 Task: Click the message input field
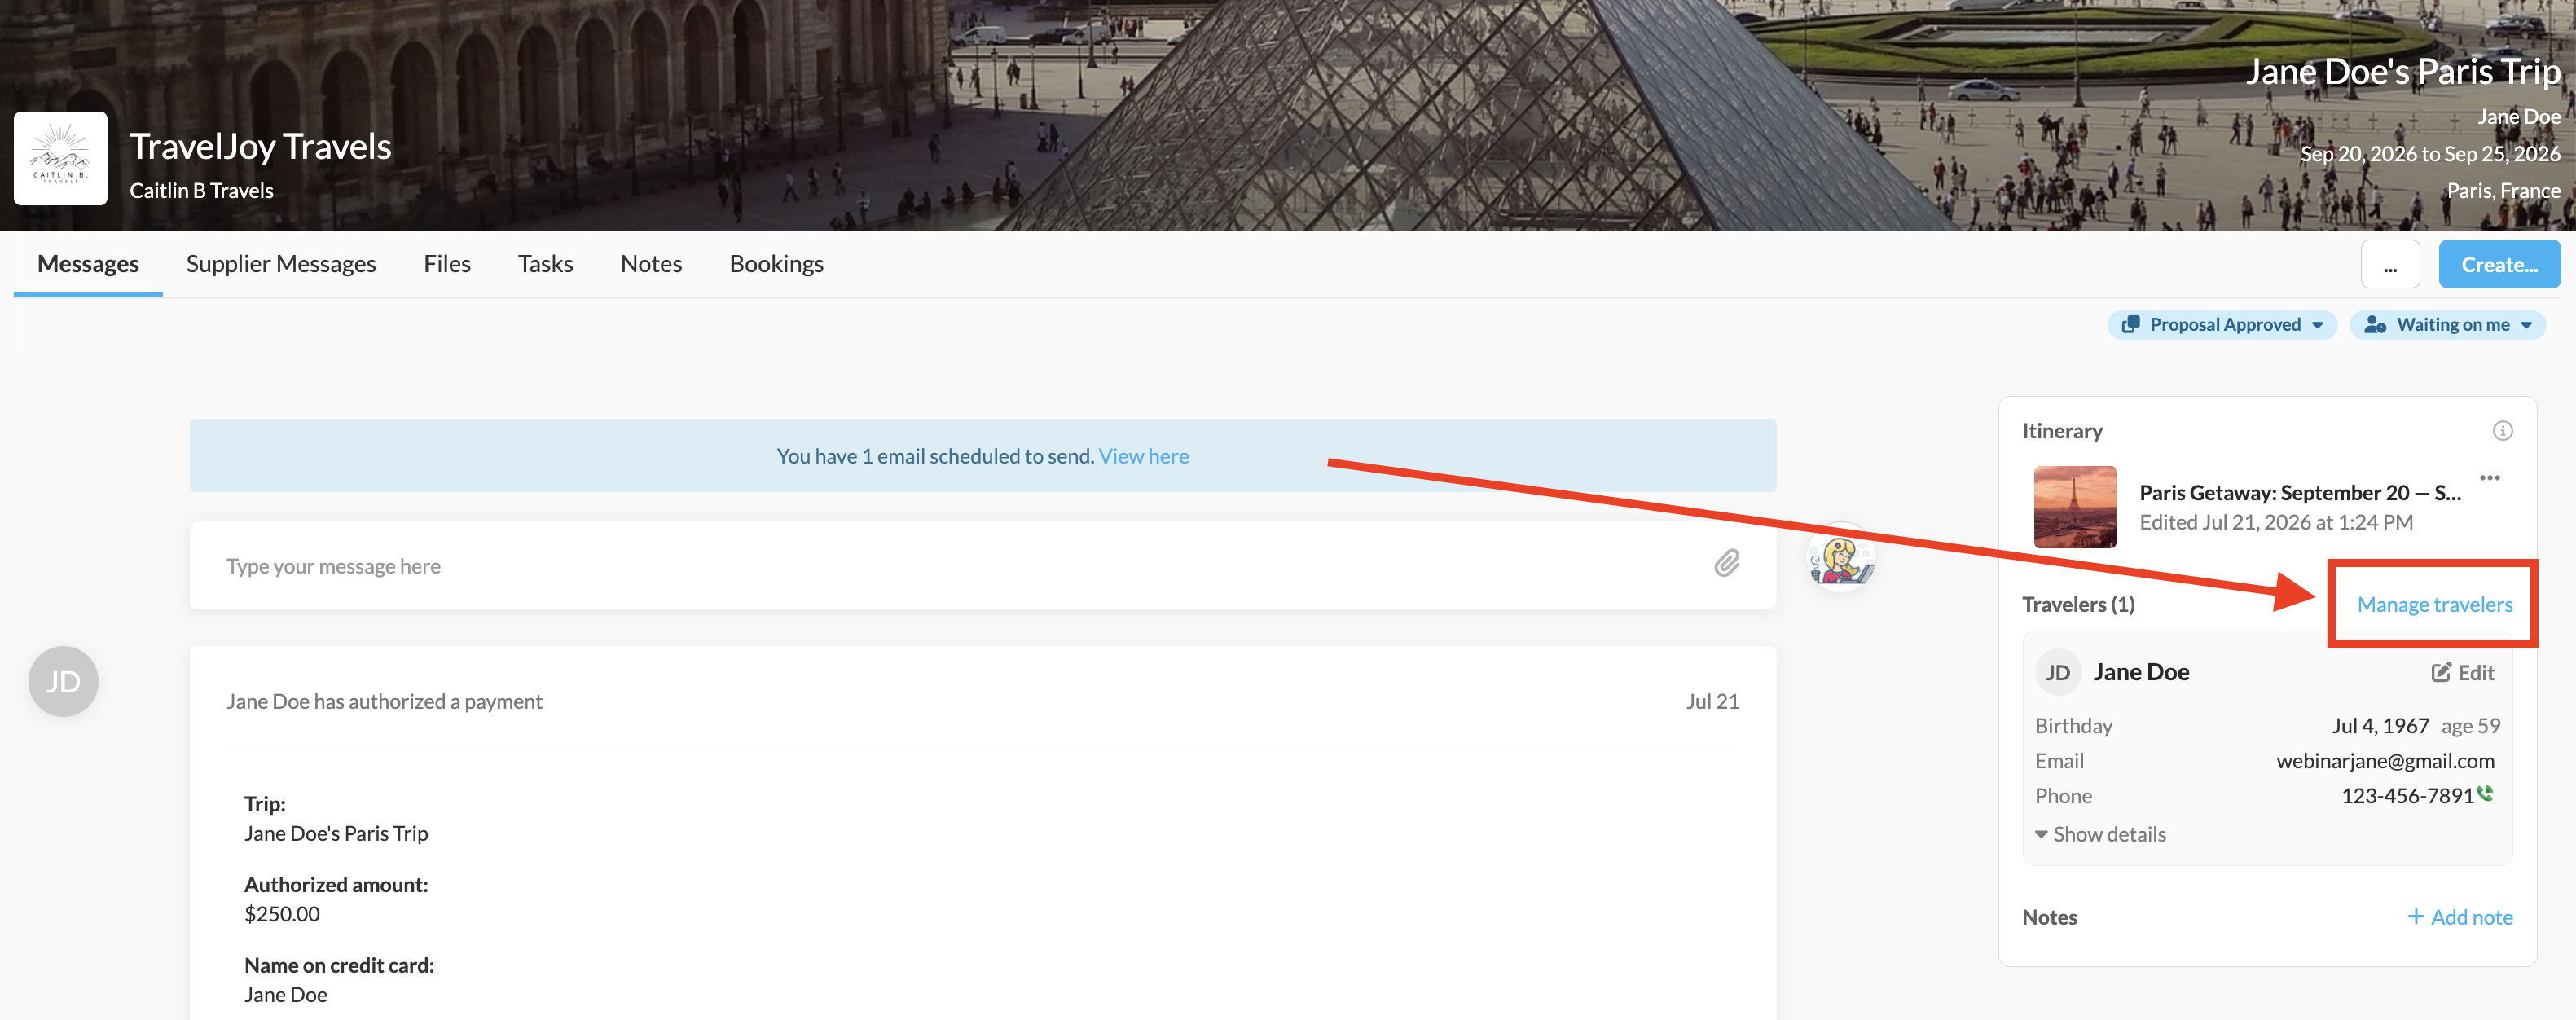[x=983, y=566]
